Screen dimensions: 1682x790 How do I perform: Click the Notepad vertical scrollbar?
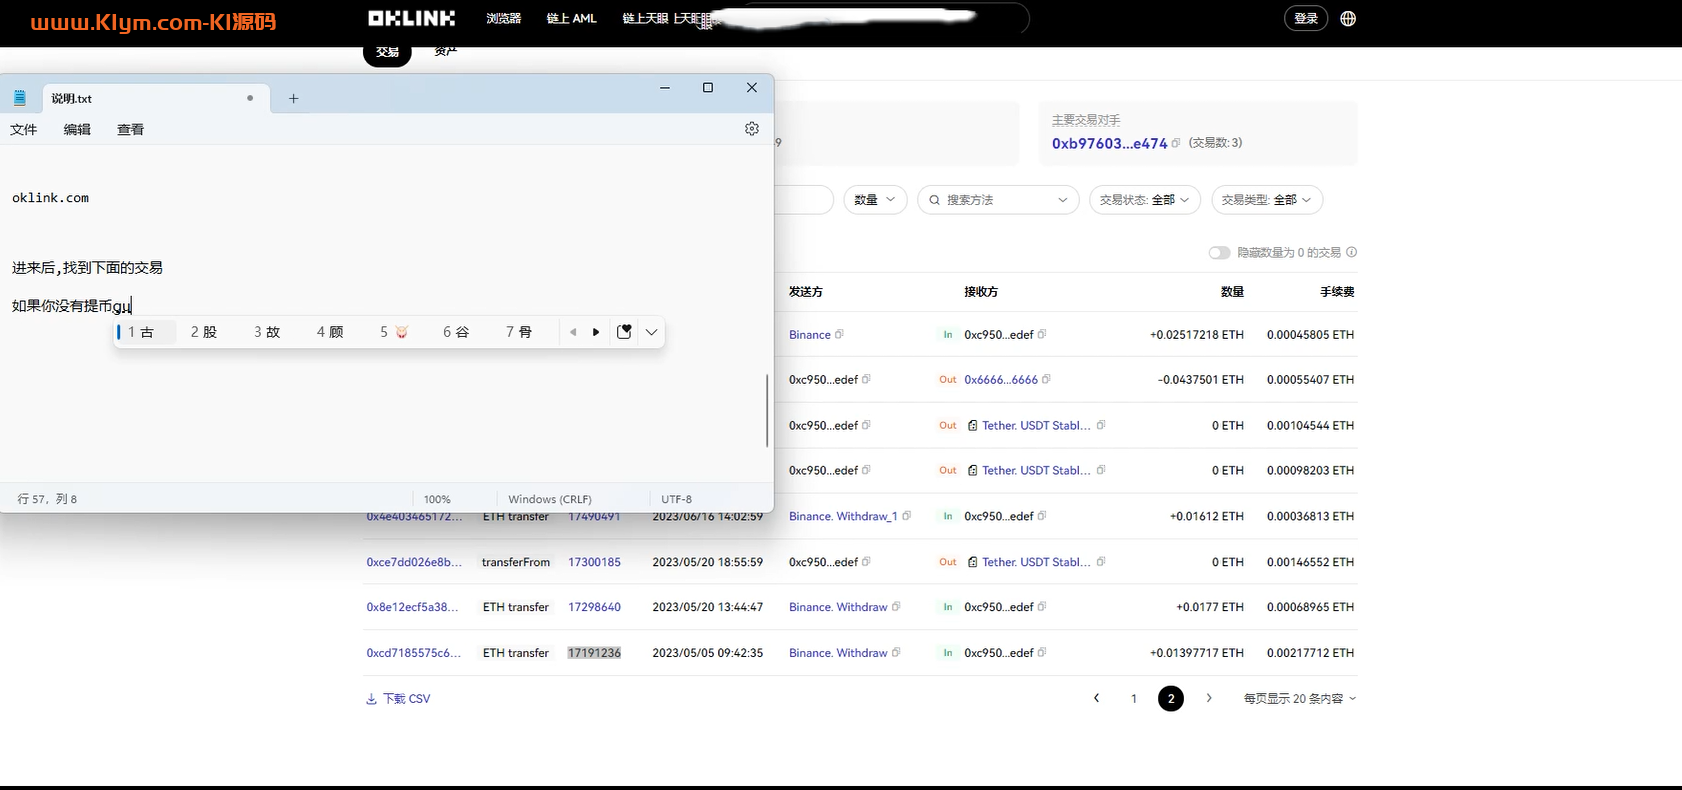coord(767,410)
